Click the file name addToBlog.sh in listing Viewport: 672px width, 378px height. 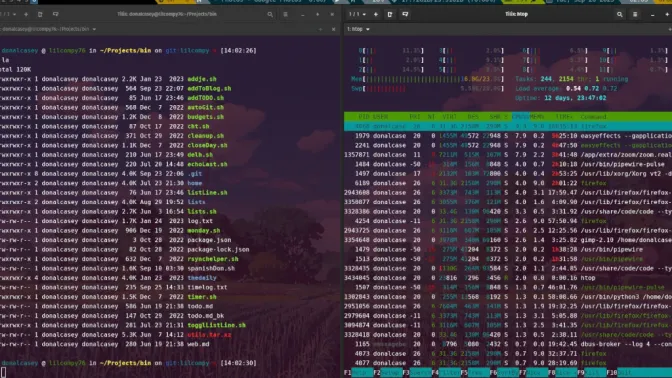[x=209, y=89]
